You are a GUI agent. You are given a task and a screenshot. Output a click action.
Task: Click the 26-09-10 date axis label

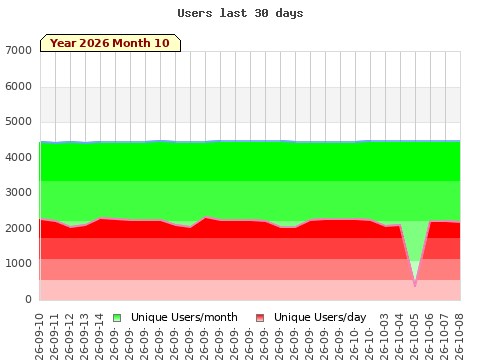pos(39,336)
